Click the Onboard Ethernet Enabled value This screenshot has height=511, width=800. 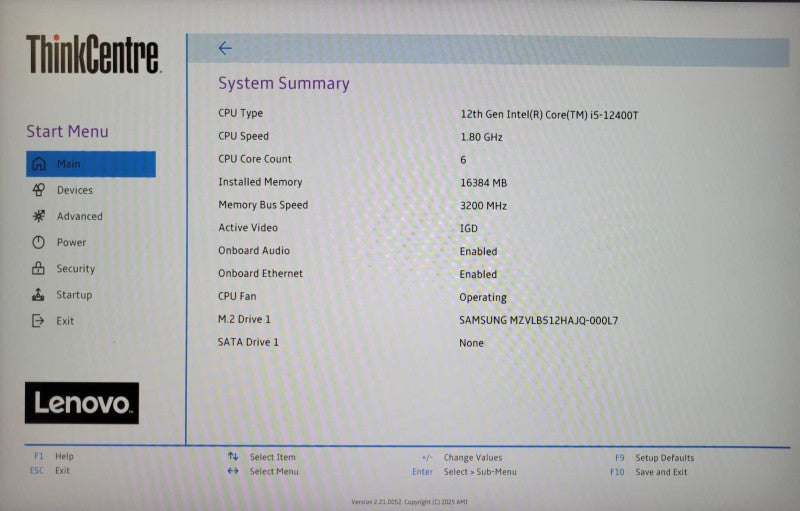point(478,274)
